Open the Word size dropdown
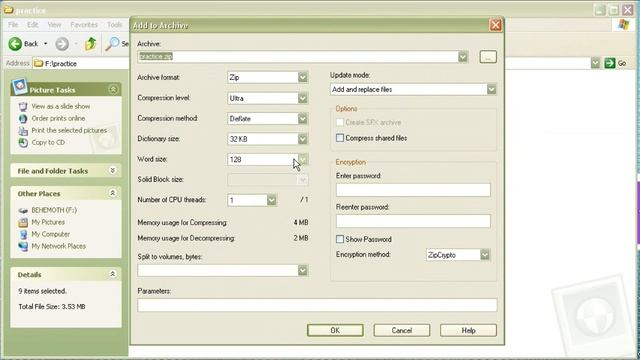Screen dimensions: 640x360 click(x=302, y=159)
